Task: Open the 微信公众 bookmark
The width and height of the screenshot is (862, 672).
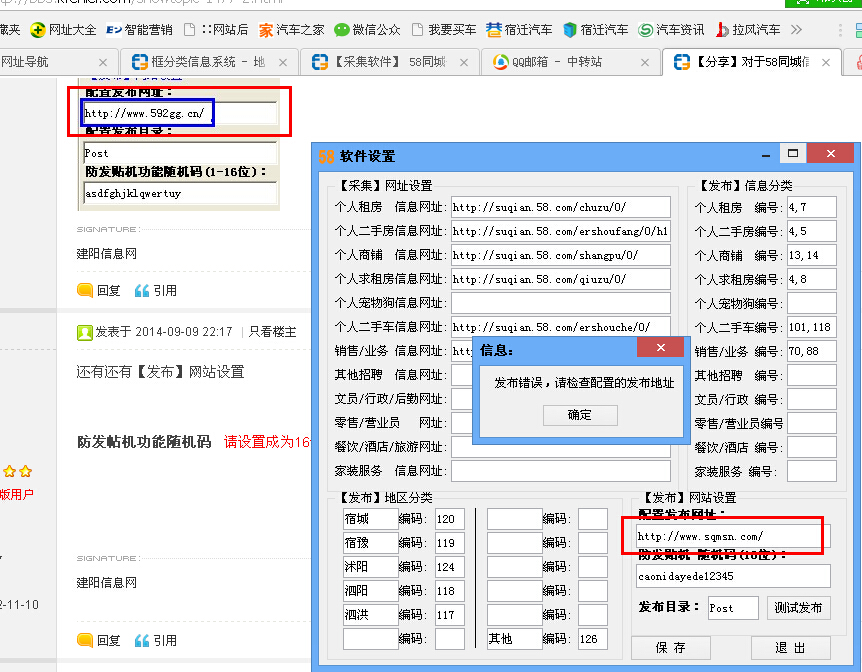Action: (x=367, y=30)
